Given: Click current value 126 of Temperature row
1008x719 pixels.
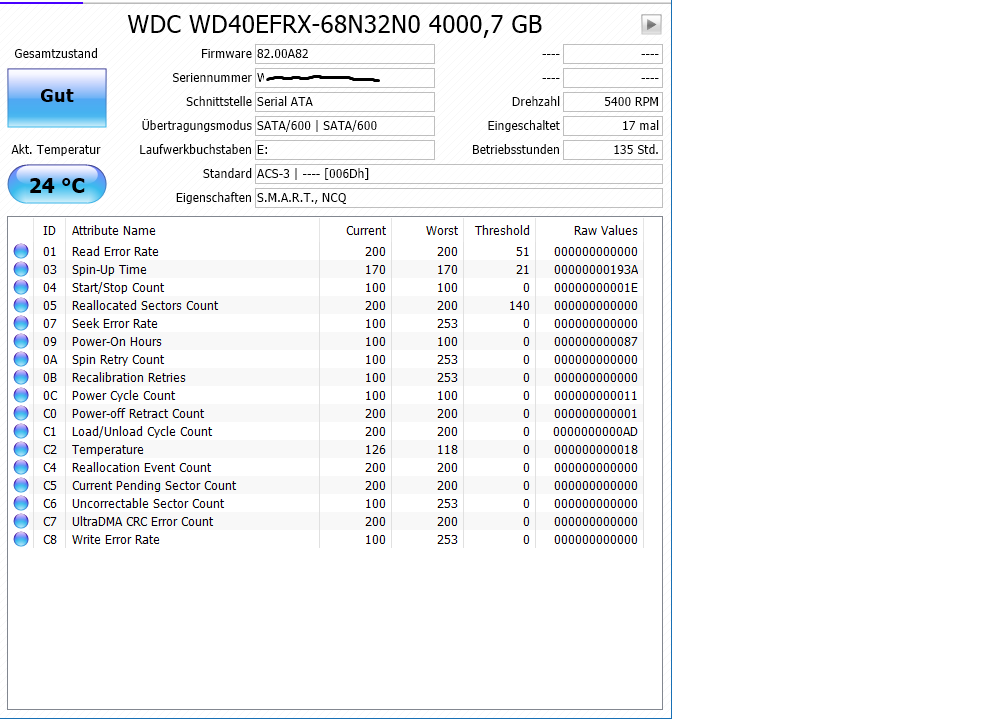Looking at the screenshot, I should pos(375,450).
